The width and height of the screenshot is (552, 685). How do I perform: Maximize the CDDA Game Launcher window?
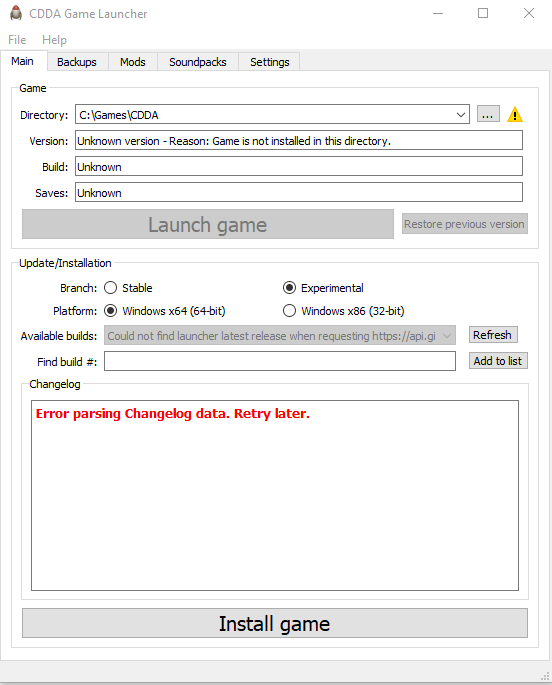coord(483,14)
